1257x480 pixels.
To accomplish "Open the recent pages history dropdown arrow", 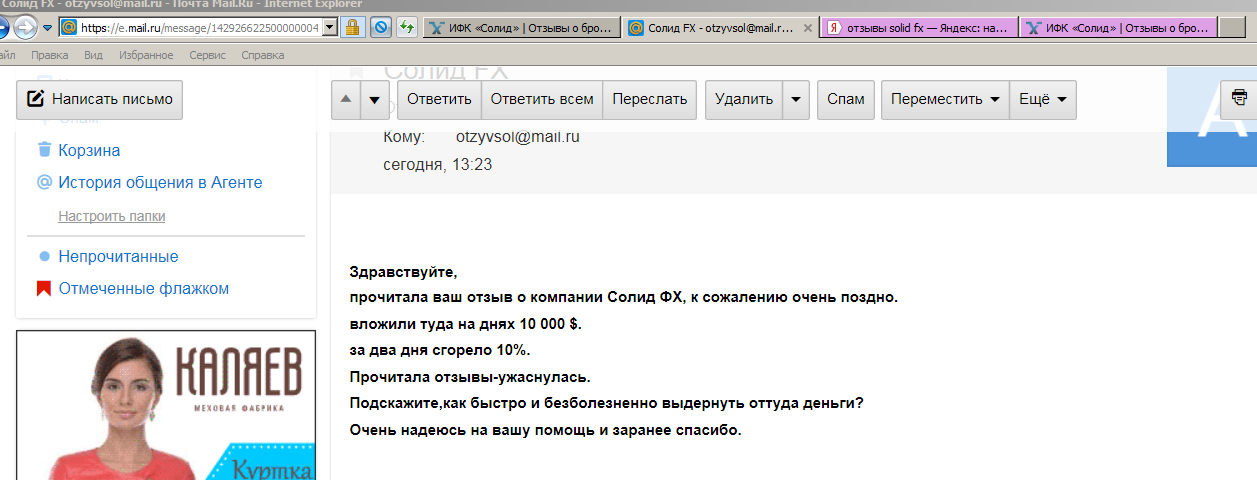I will pos(47,28).
